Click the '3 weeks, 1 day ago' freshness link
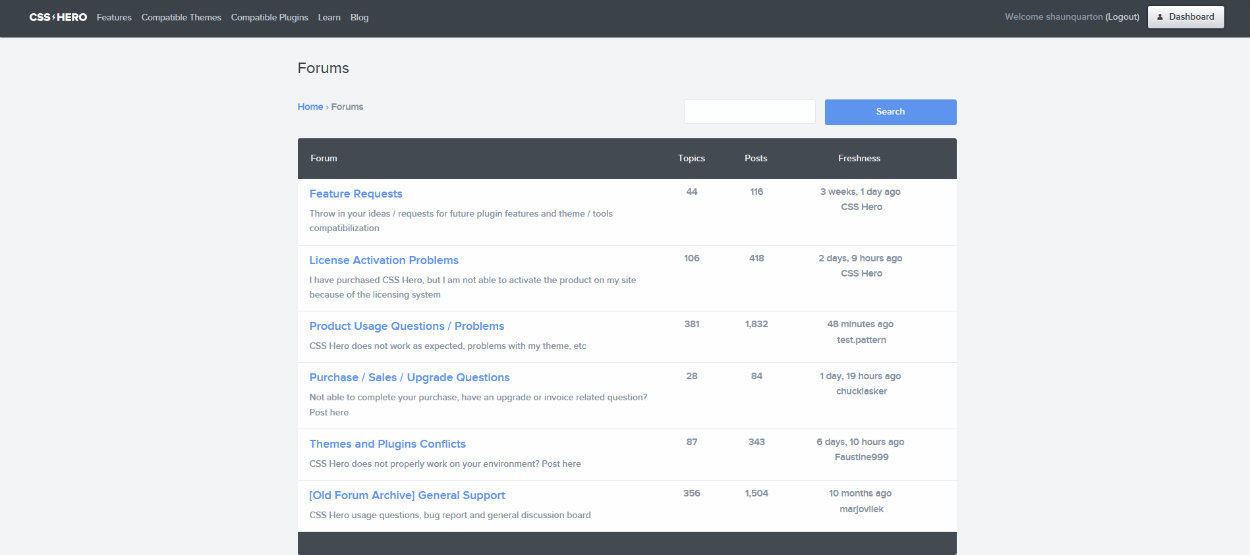Viewport: 1250px width, 555px height. coord(860,192)
